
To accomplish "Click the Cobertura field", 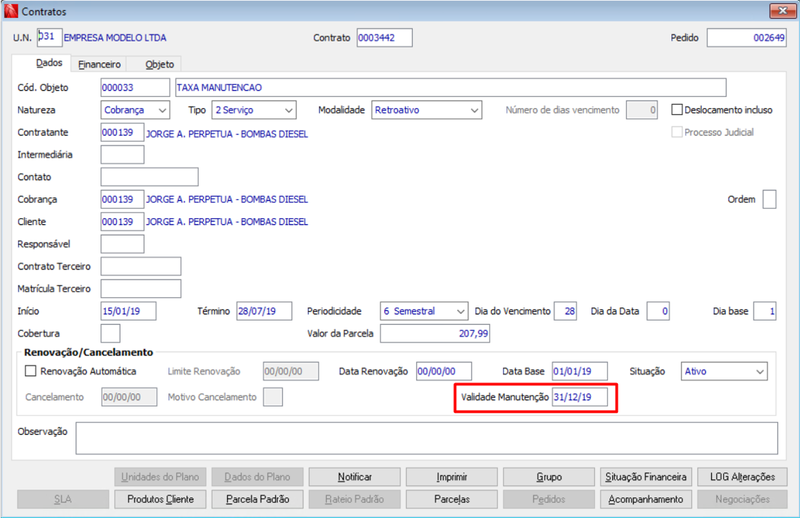I will coord(111,333).
